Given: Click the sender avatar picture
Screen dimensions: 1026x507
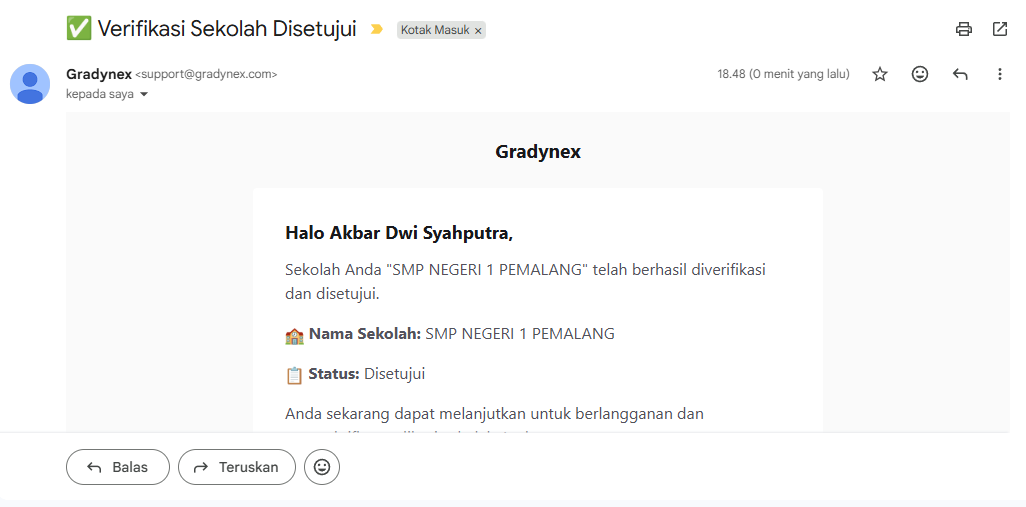Looking at the screenshot, I should (x=30, y=84).
